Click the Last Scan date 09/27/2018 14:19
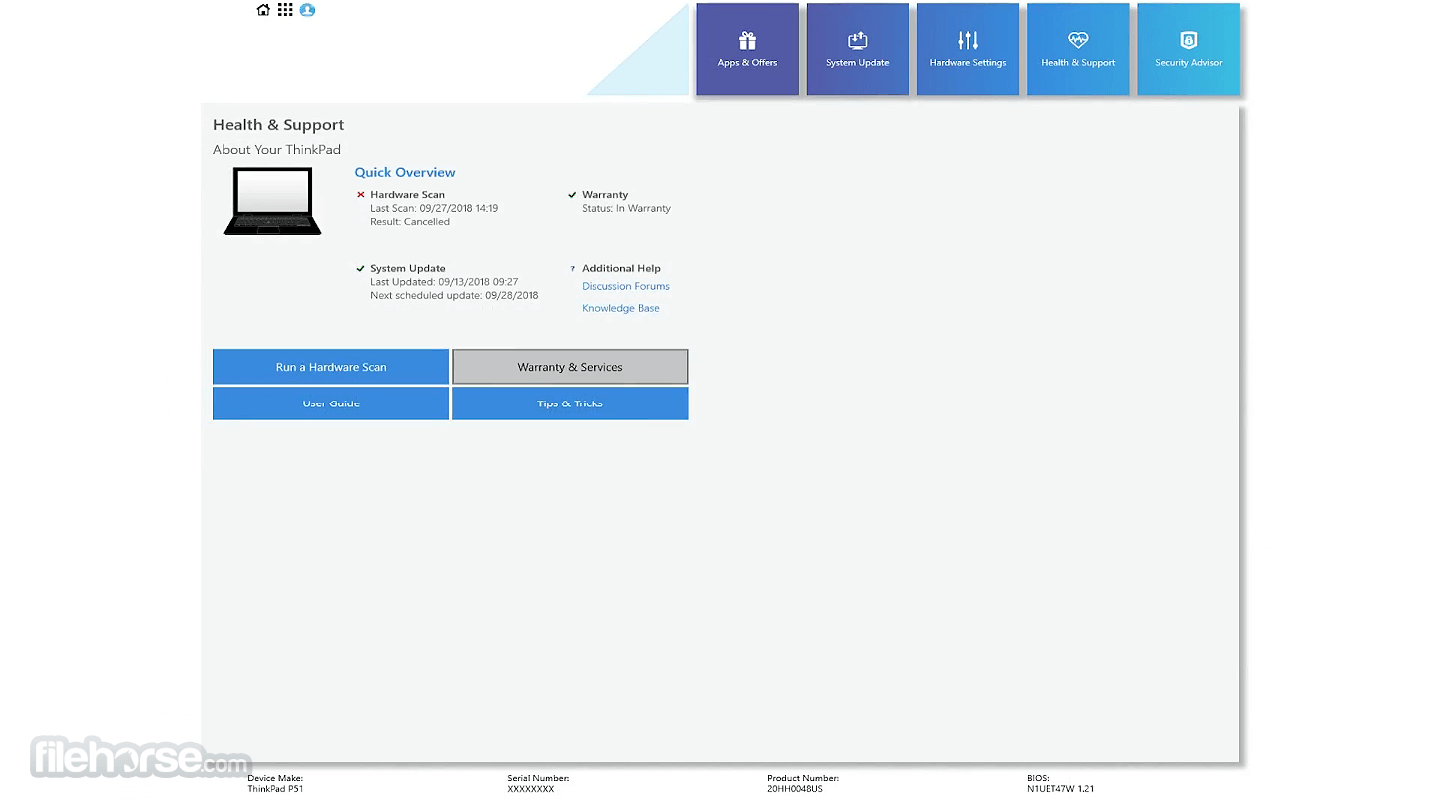Screen dimensions: 1439x808 pyautogui.click(x=434, y=209)
